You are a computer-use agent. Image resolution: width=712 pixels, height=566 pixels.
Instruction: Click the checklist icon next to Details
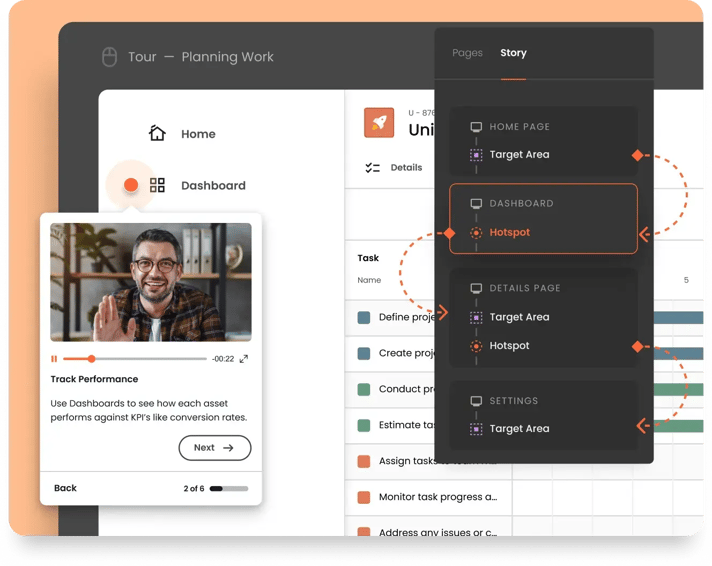(x=372, y=168)
